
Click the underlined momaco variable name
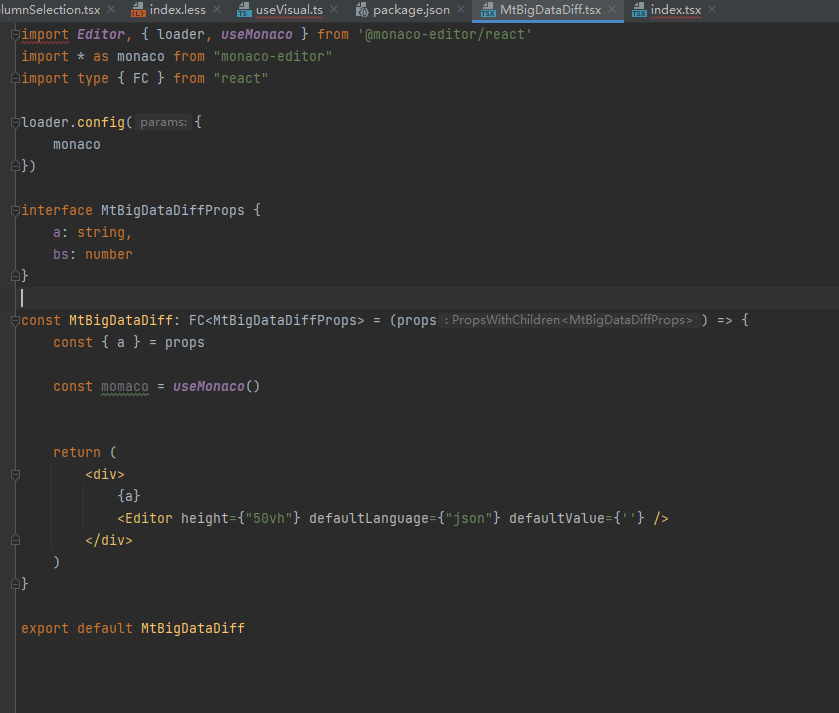(x=124, y=386)
